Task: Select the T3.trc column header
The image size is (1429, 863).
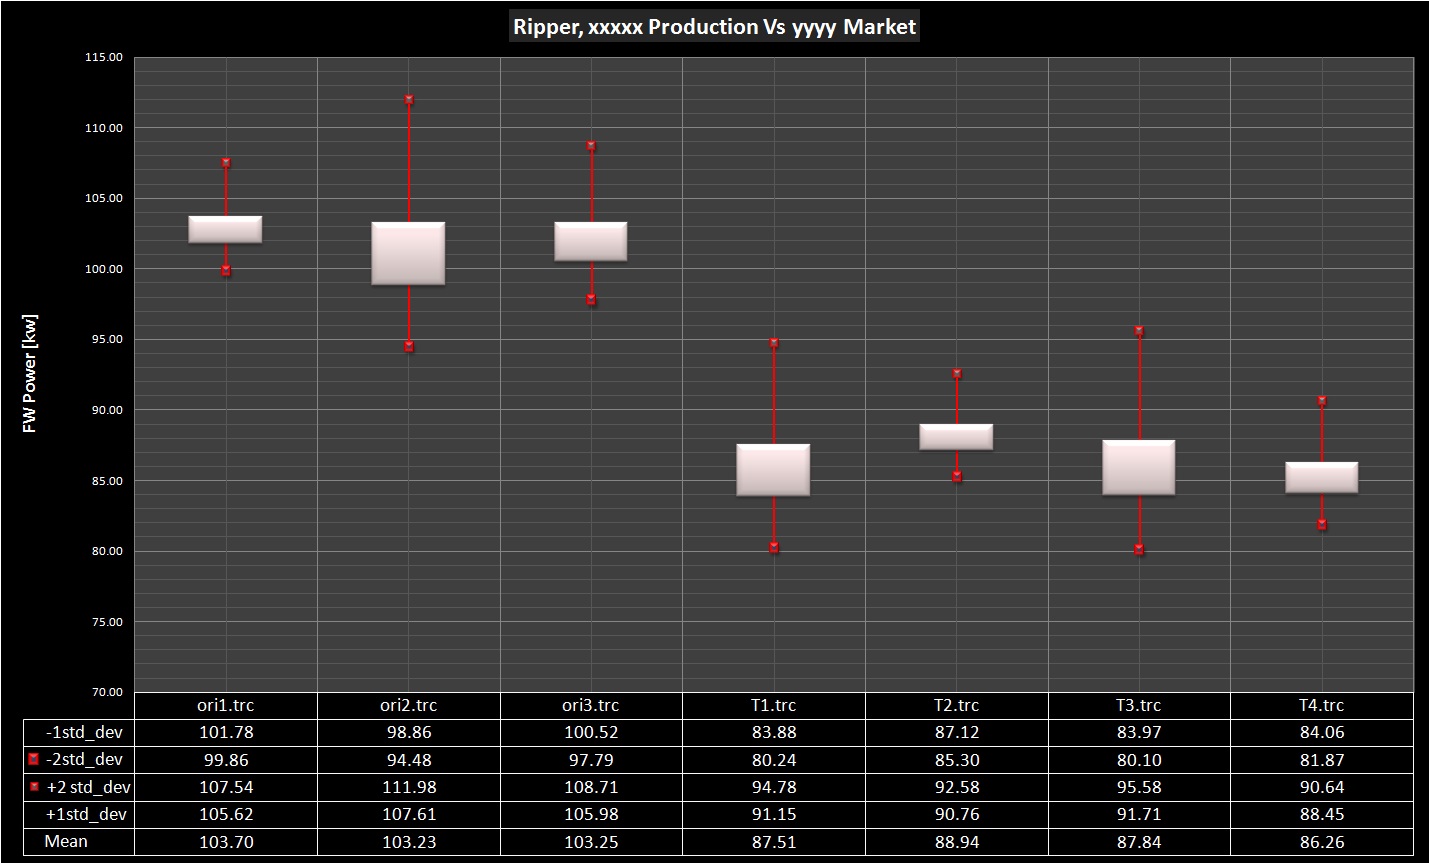Action: click(x=1139, y=705)
